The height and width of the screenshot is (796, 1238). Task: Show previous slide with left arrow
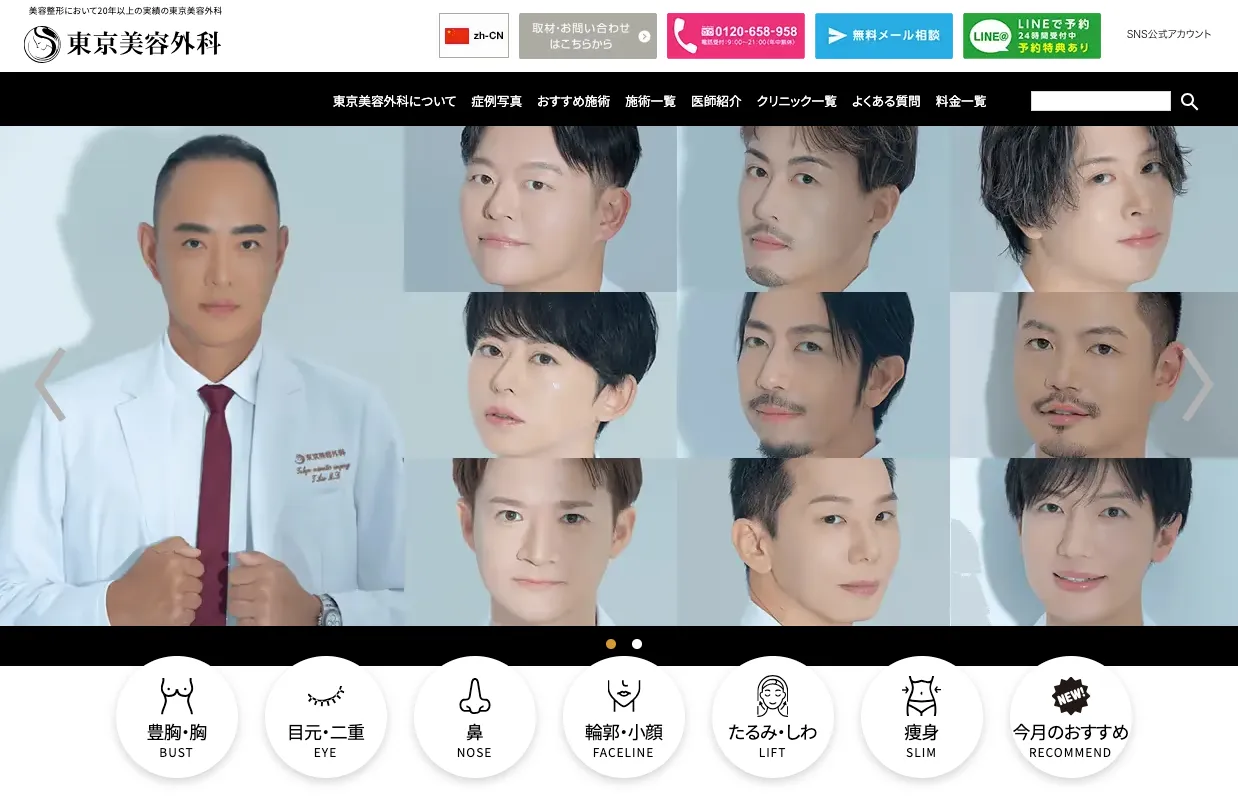point(50,384)
